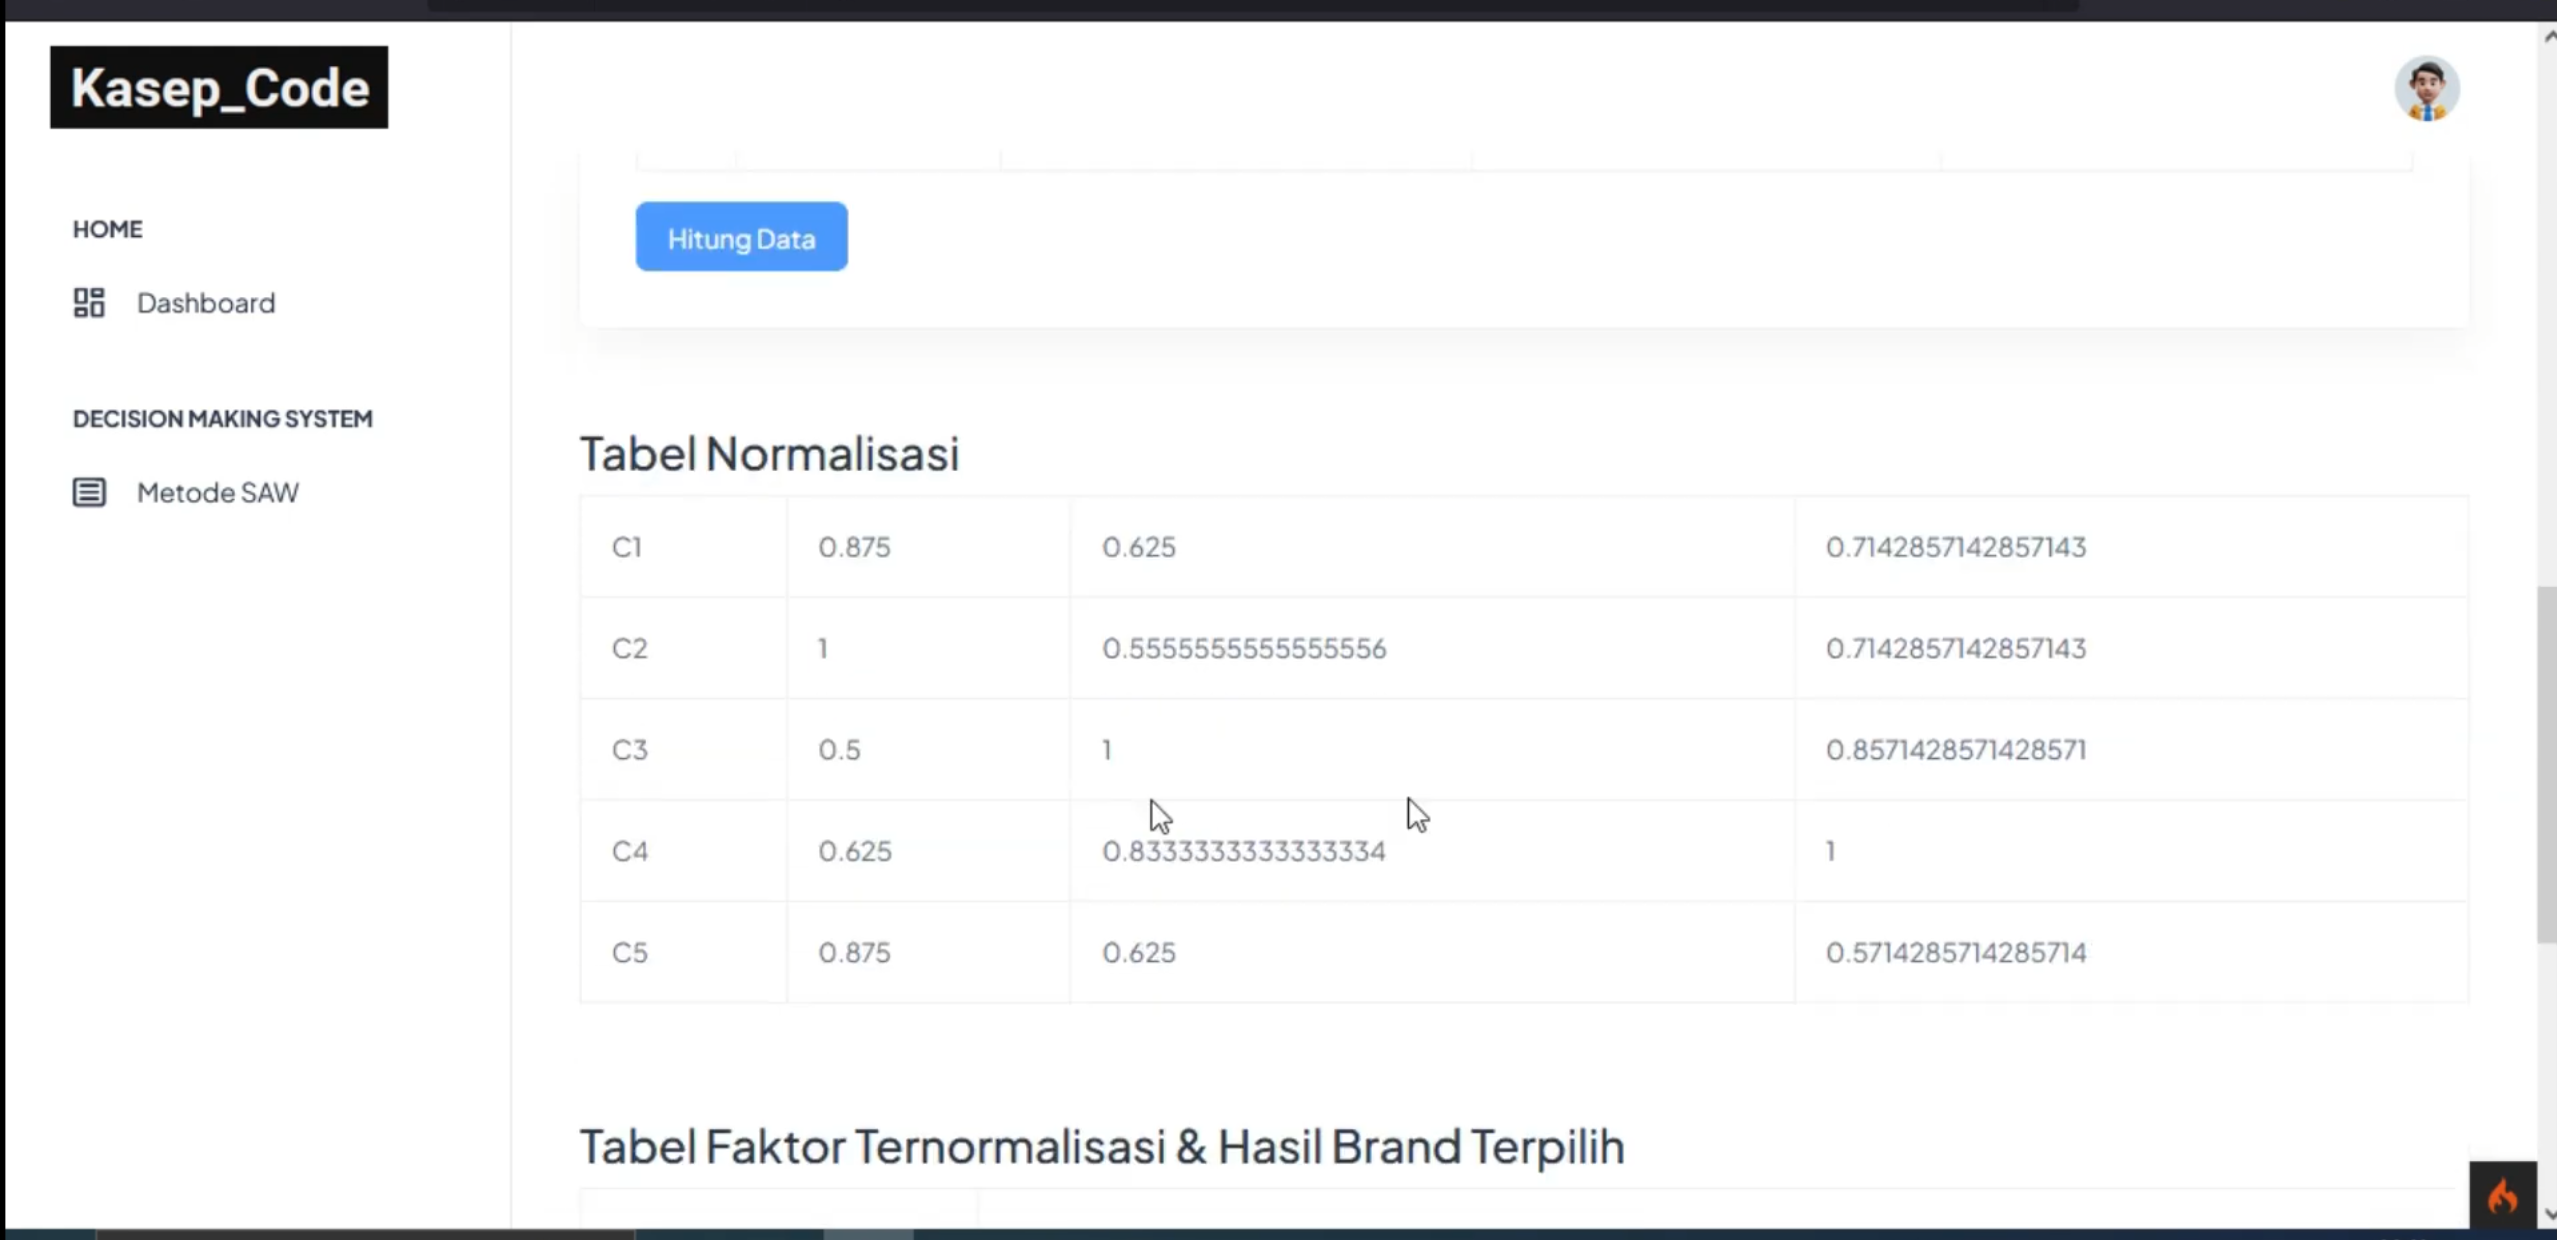Click value 1 in the C2 row
Image resolution: width=2557 pixels, height=1240 pixels.
coord(822,648)
